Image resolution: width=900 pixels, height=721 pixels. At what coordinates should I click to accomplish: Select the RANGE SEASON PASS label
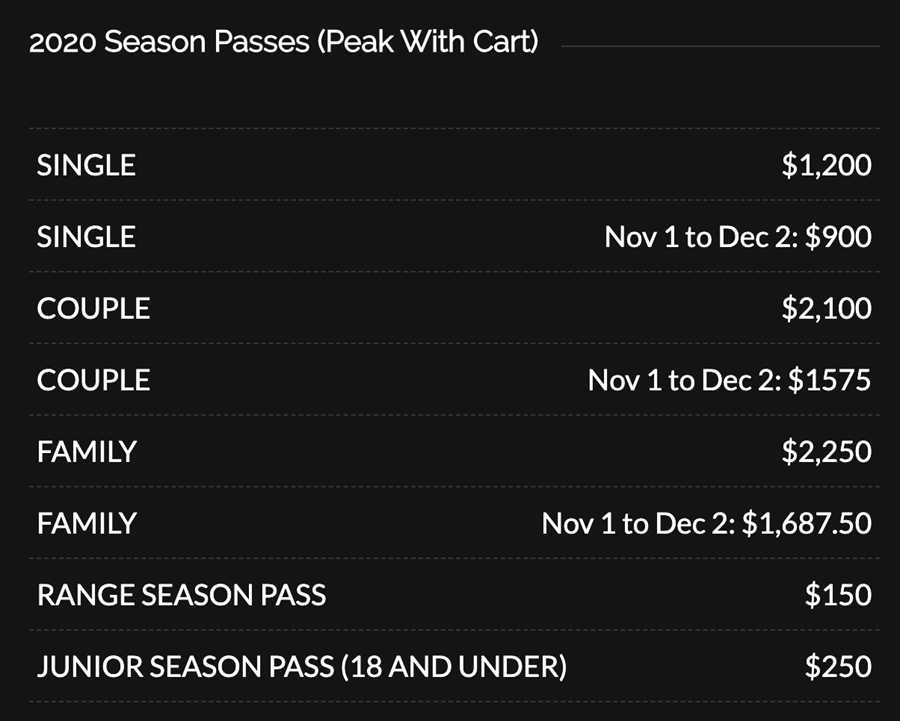(181, 595)
